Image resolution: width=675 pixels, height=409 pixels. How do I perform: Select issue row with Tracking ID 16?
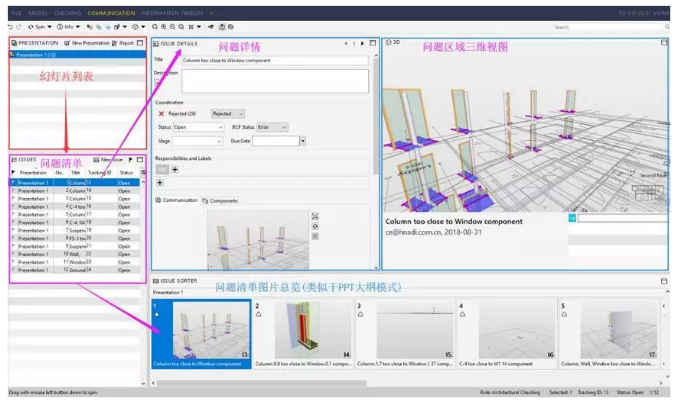[x=74, y=207]
